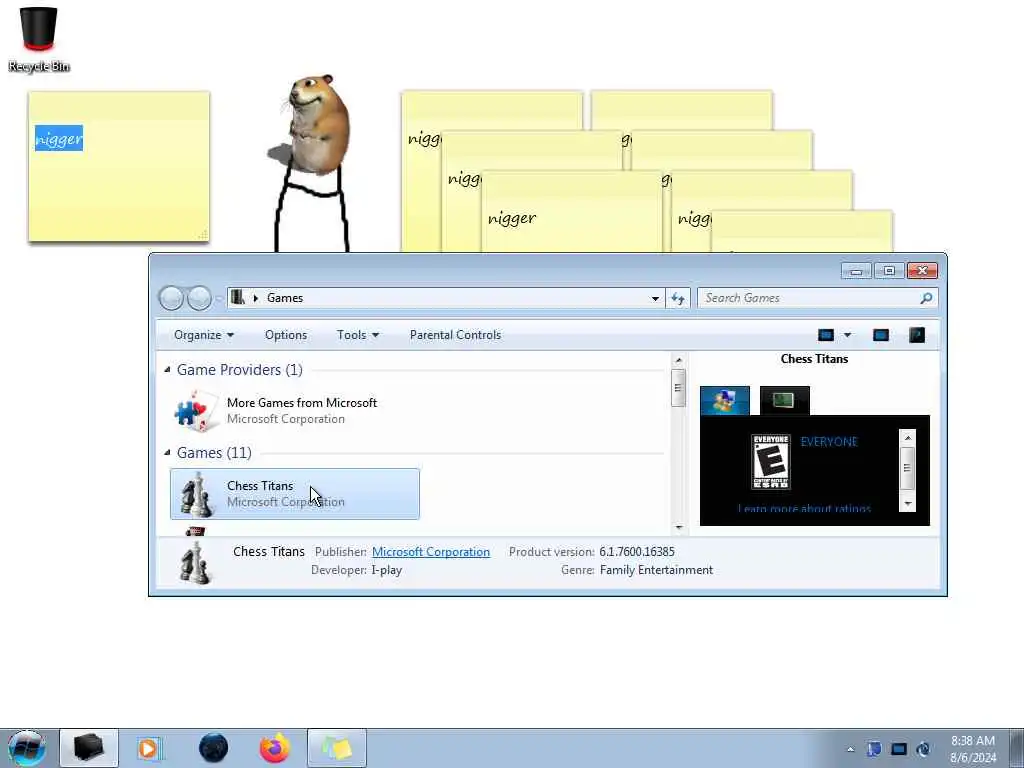Click the Sticky Notes taskbar button
The width and height of the screenshot is (1024, 768).
click(x=337, y=748)
